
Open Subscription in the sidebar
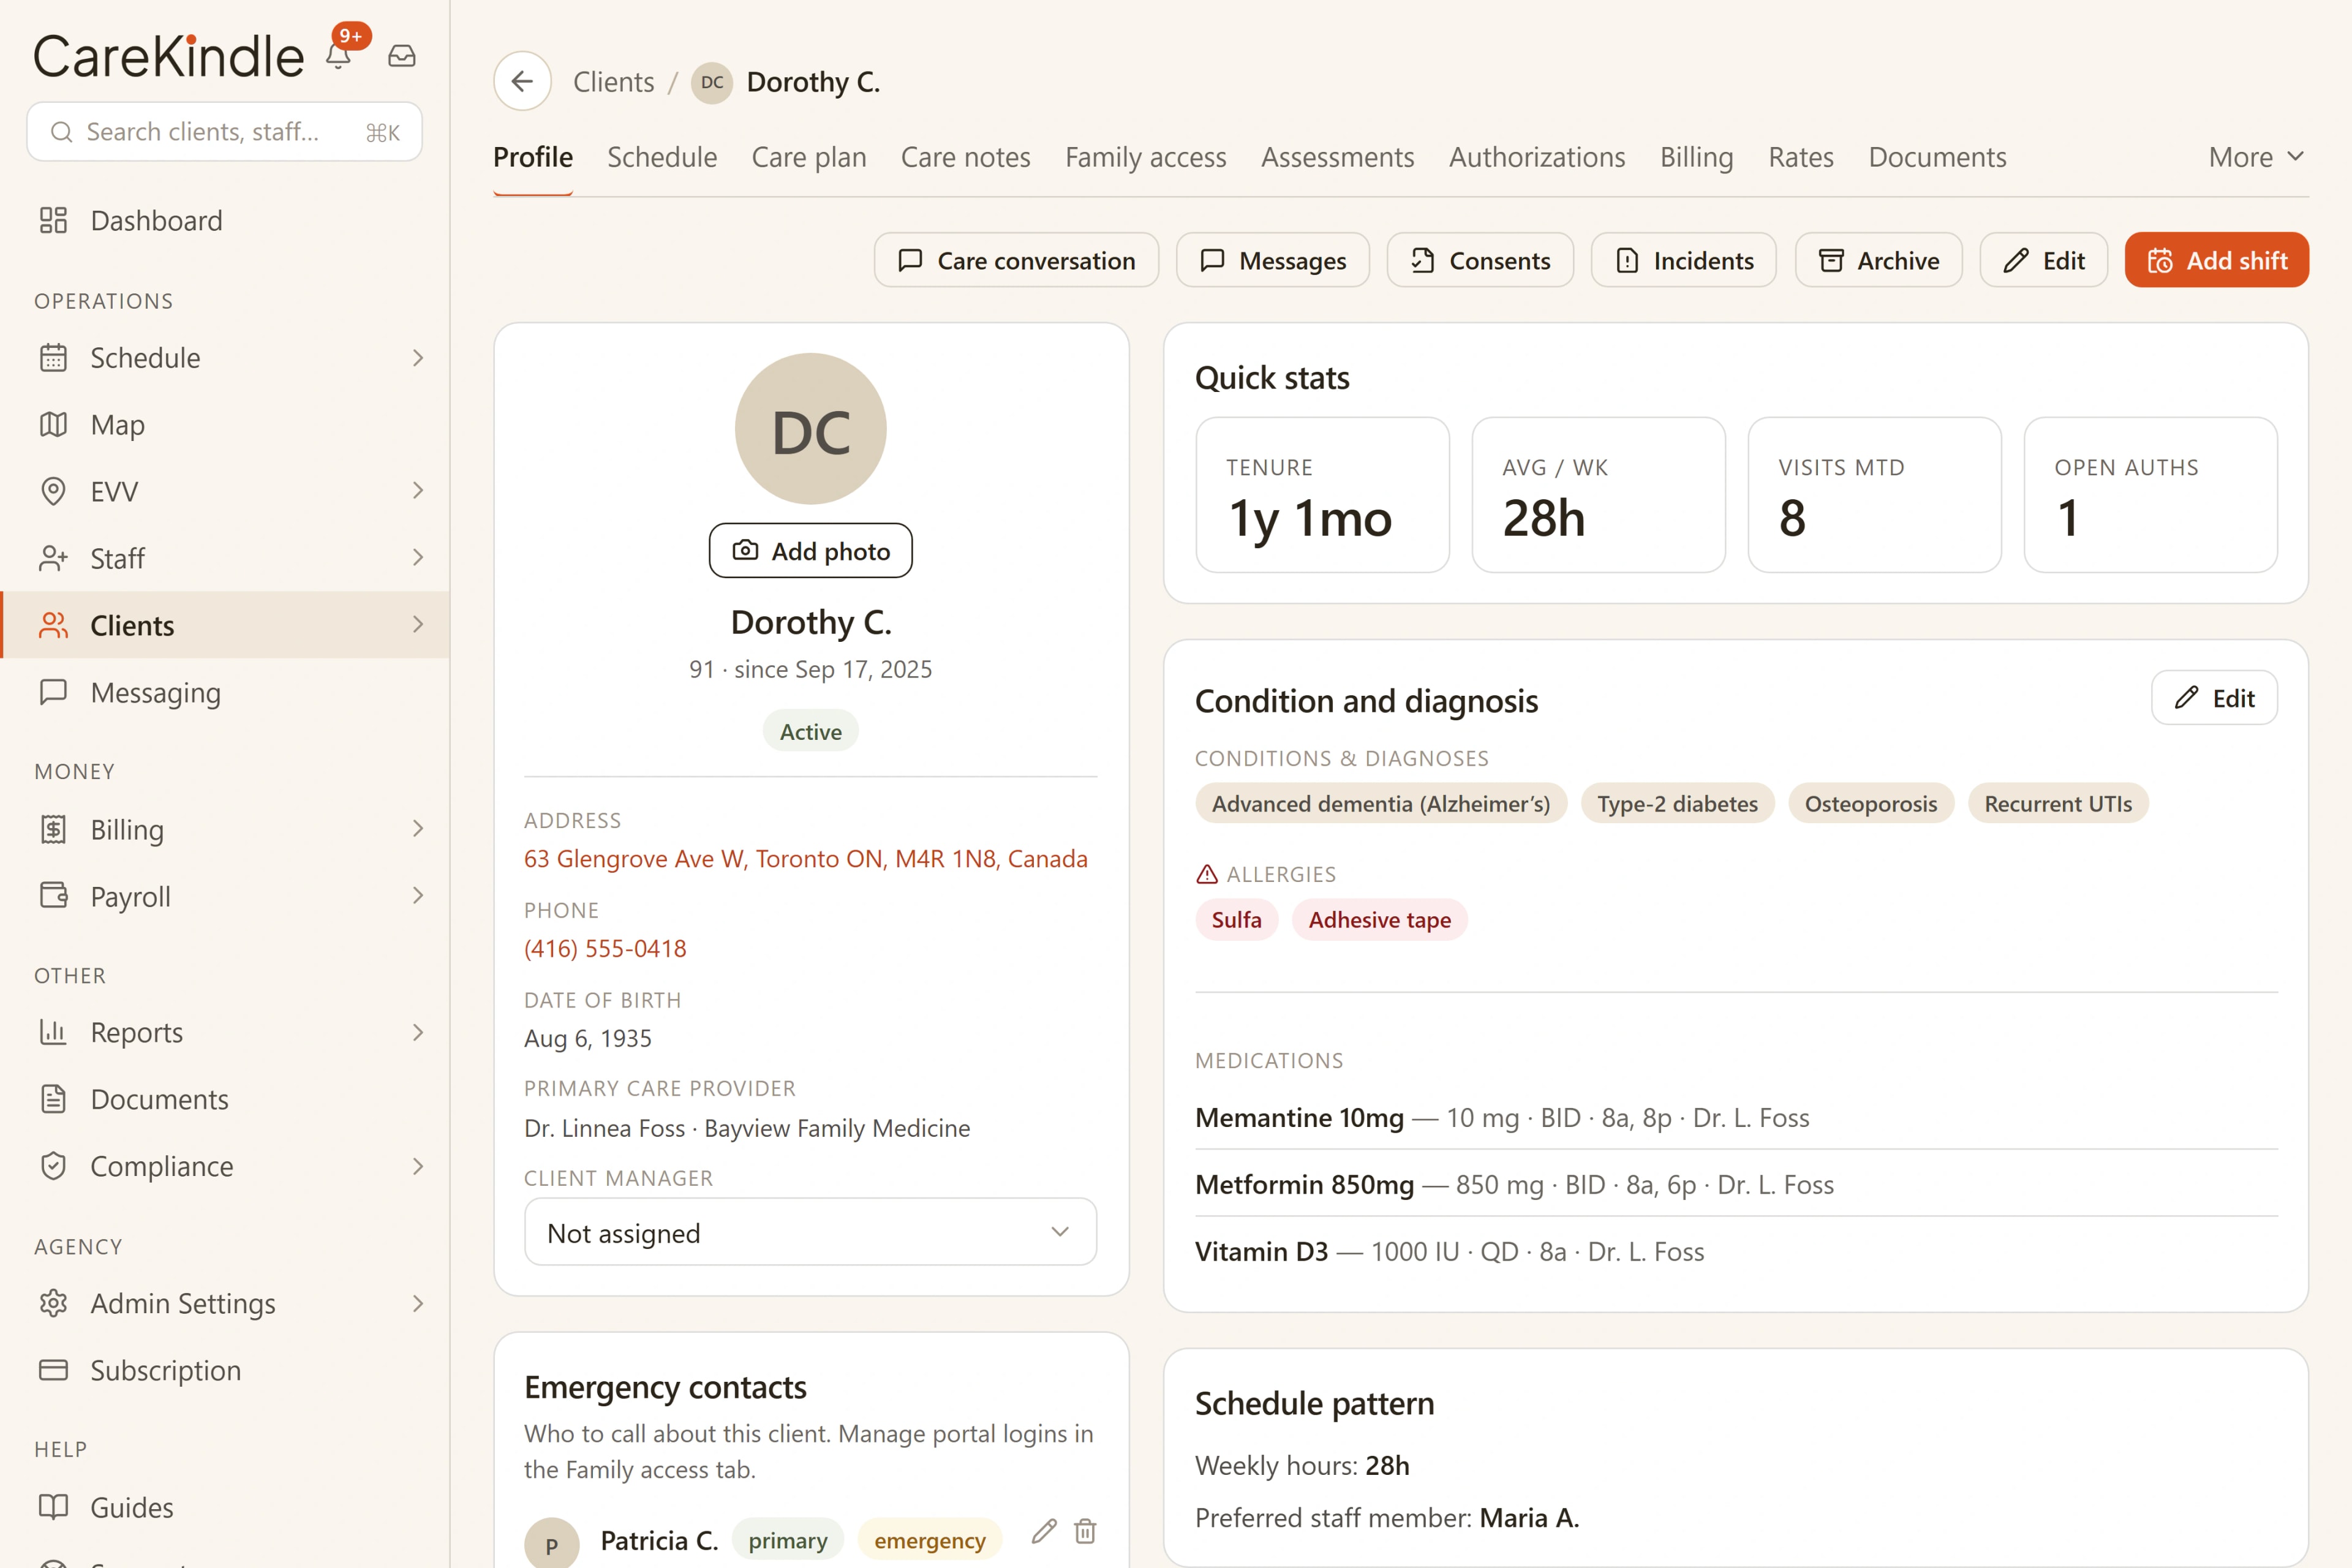225,1370
